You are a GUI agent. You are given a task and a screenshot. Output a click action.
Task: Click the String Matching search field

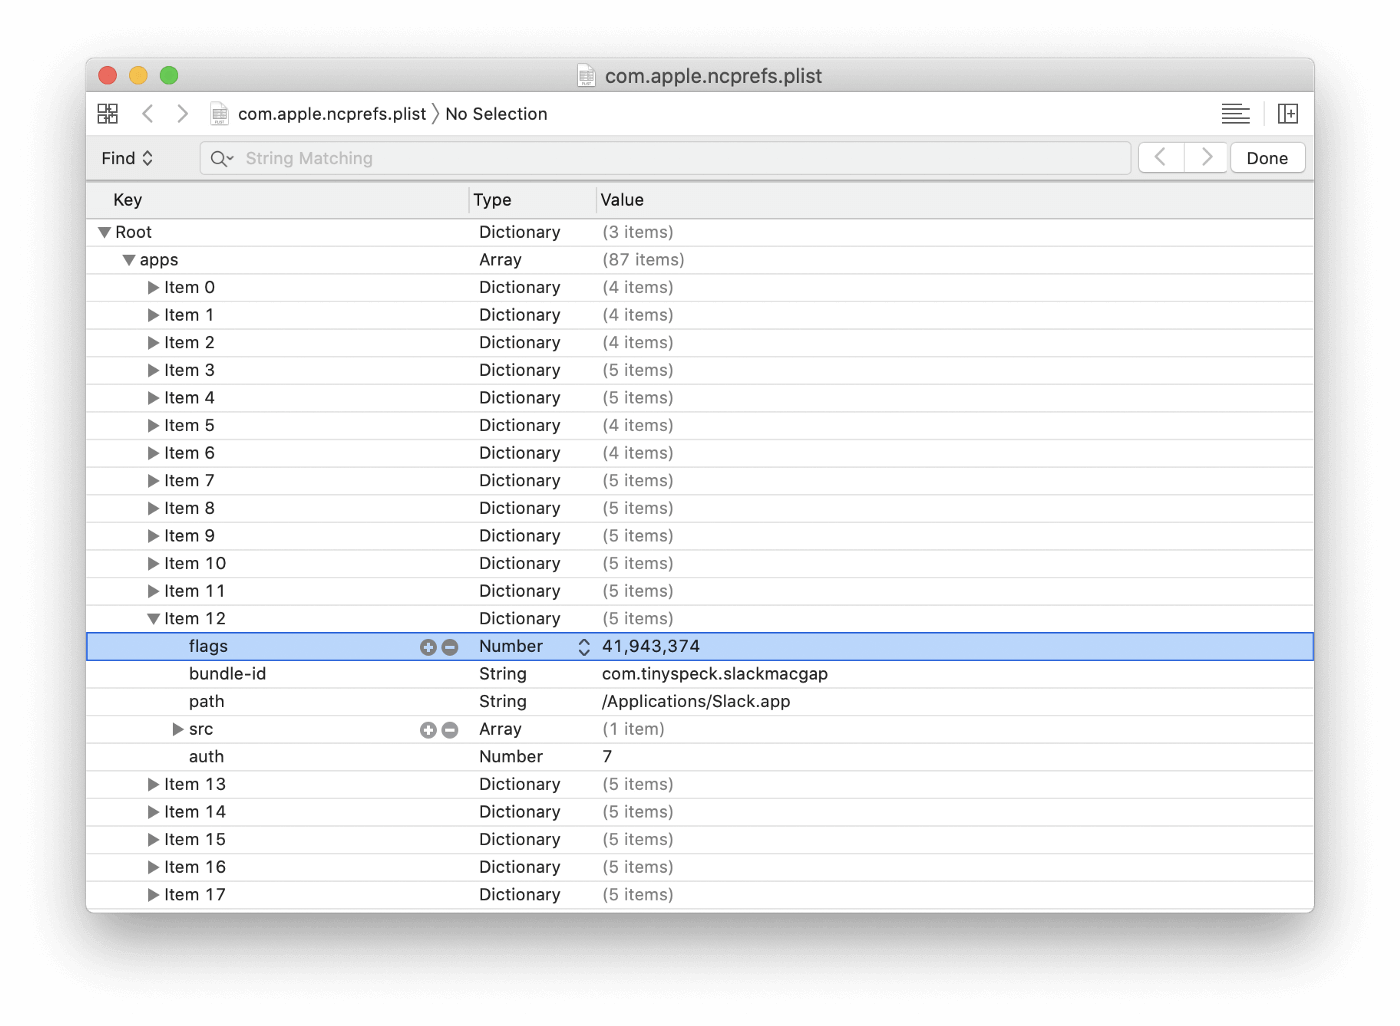(680, 158)
